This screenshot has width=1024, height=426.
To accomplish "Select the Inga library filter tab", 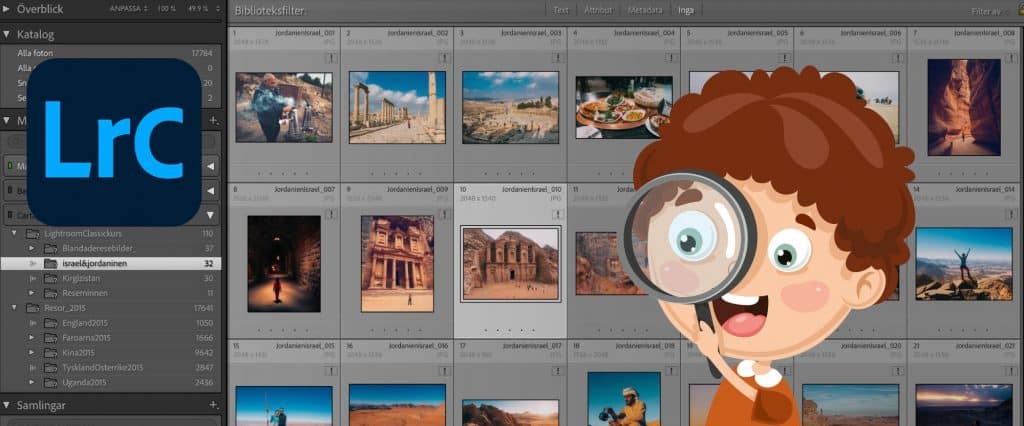I will pyautogui.click(x=686, y=10).
